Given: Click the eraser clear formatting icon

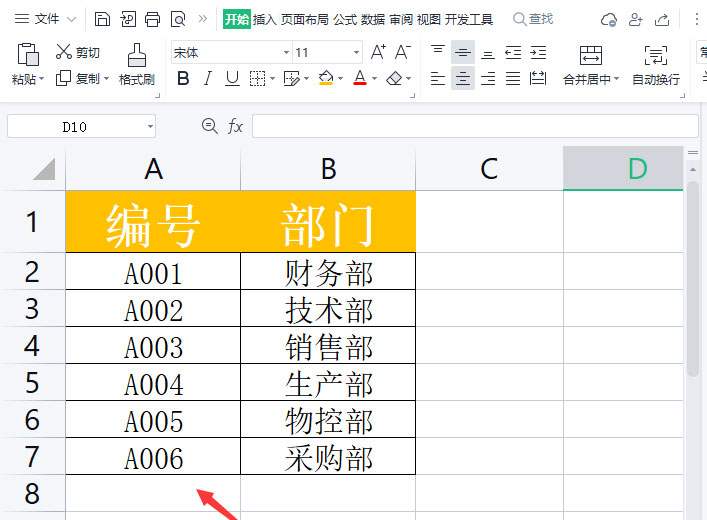Looking at the screenshot, I should 395,78.
